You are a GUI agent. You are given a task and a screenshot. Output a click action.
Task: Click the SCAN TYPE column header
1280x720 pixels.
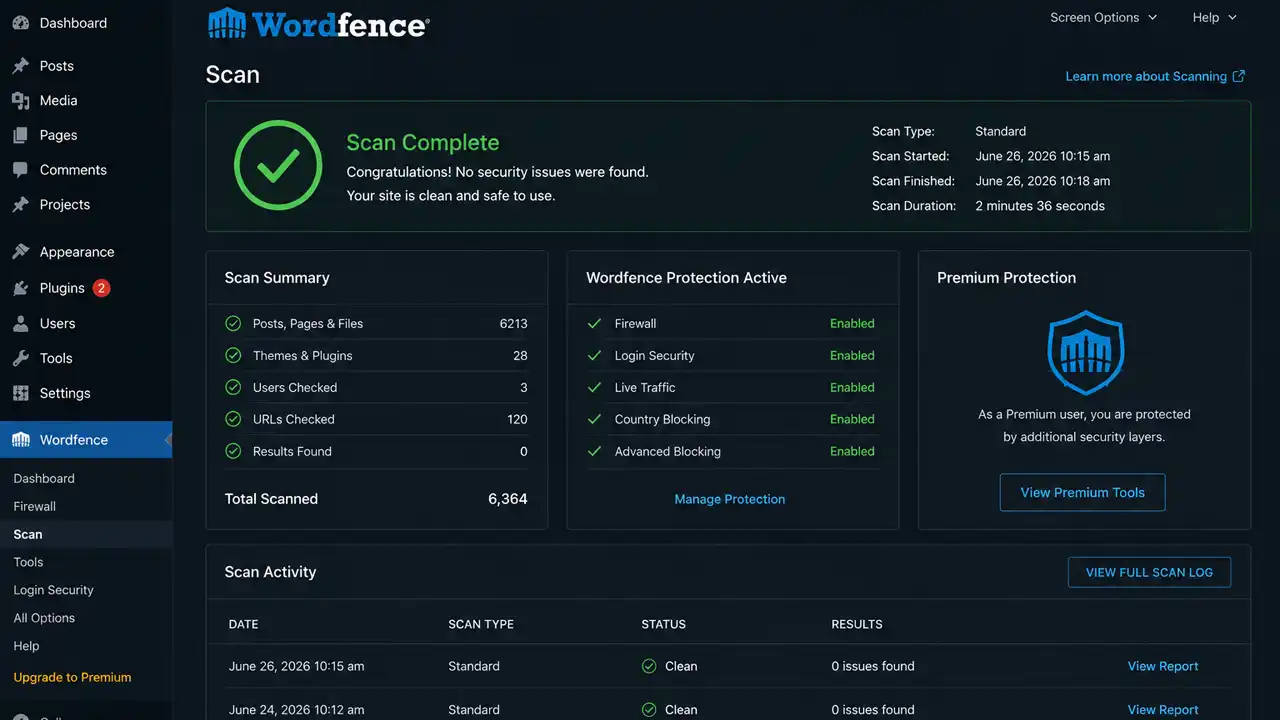(481, 624)
